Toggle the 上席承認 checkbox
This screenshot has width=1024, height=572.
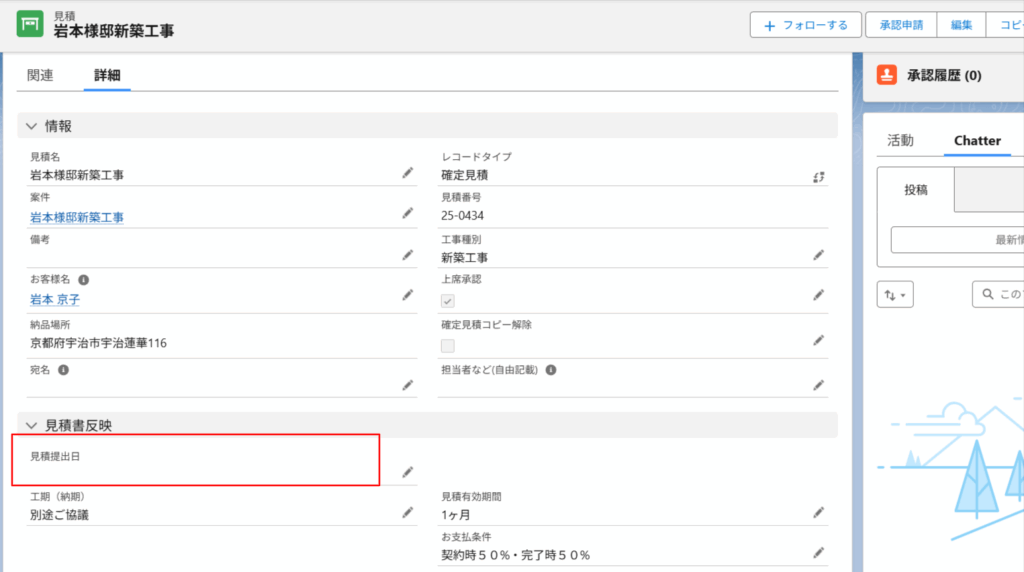448,300
